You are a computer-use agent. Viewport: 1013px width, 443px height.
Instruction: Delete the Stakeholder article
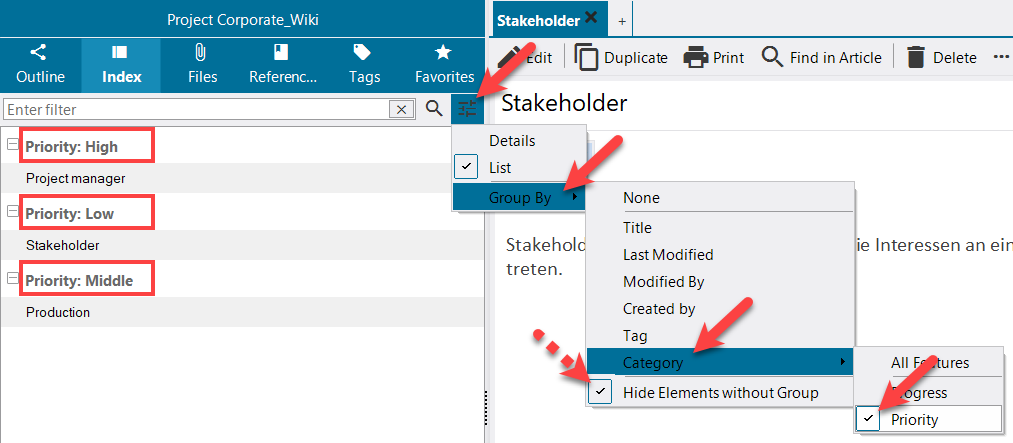pos(941,57)
